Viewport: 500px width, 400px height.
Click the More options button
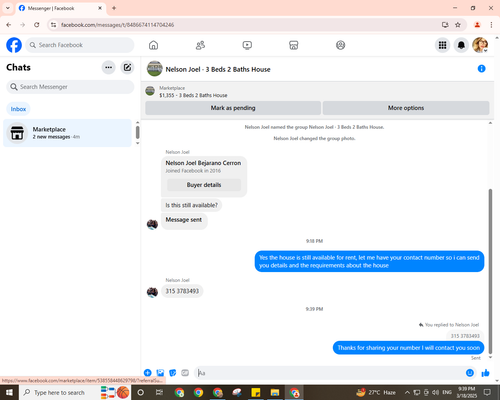[406, 108]
